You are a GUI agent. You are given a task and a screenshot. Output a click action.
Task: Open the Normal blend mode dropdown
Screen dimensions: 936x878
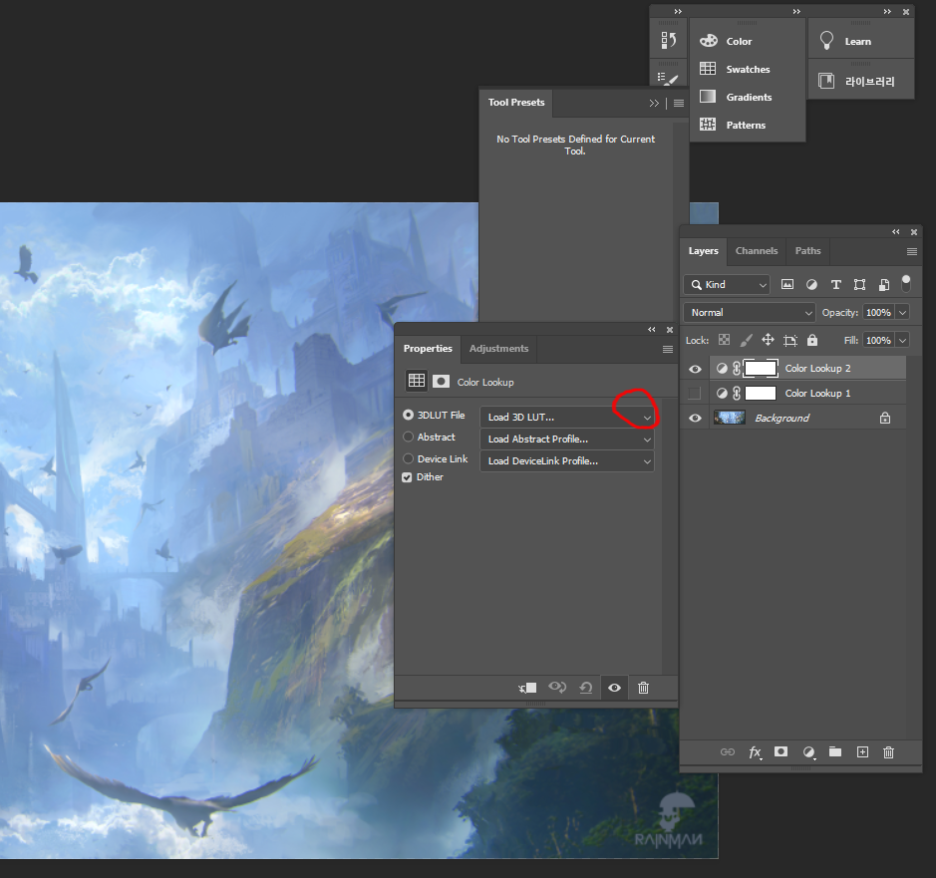point(749,313)
